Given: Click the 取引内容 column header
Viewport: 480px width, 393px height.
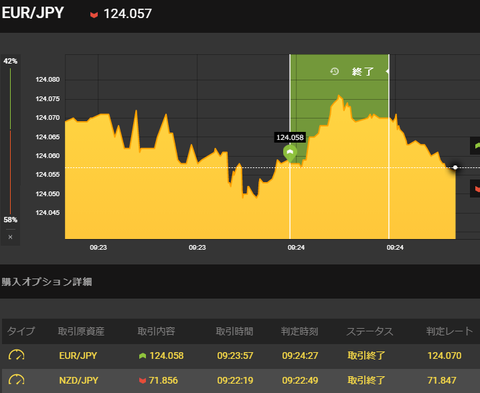Looking at the screenshot, I should (156, 331).
